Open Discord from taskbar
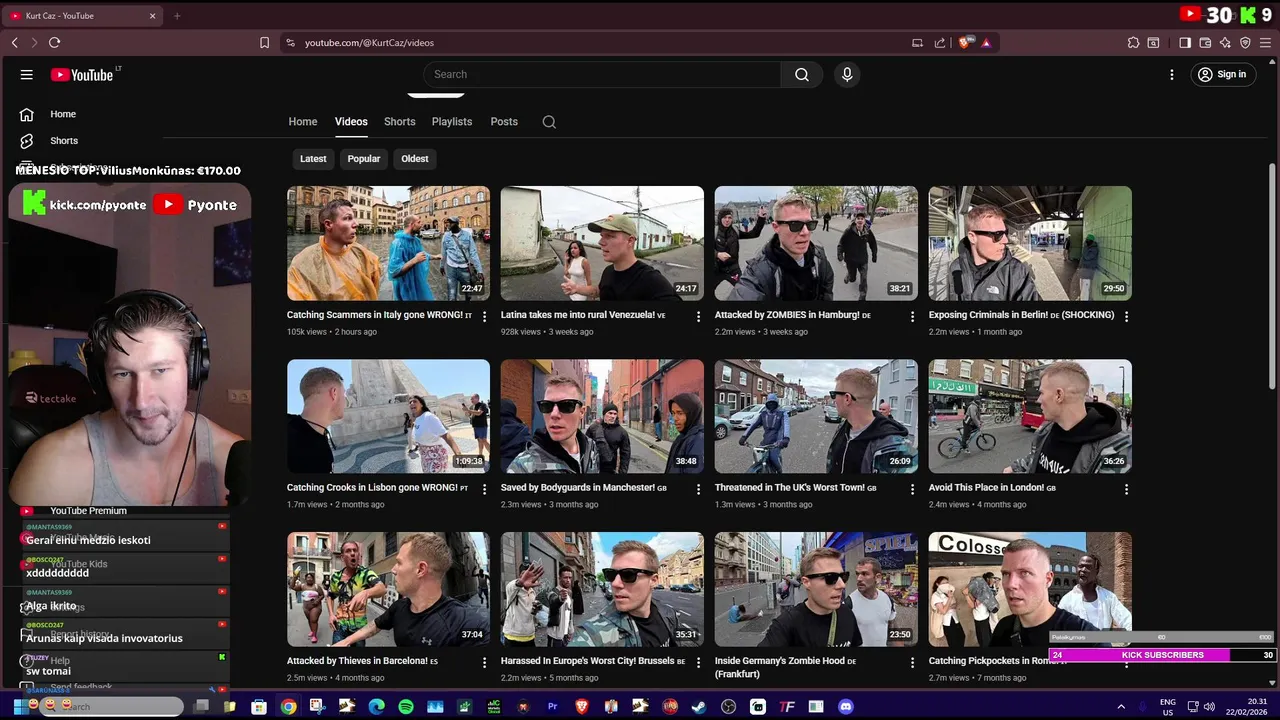The width and height of the screenshot is (1280, 720). tap(846, 707)
